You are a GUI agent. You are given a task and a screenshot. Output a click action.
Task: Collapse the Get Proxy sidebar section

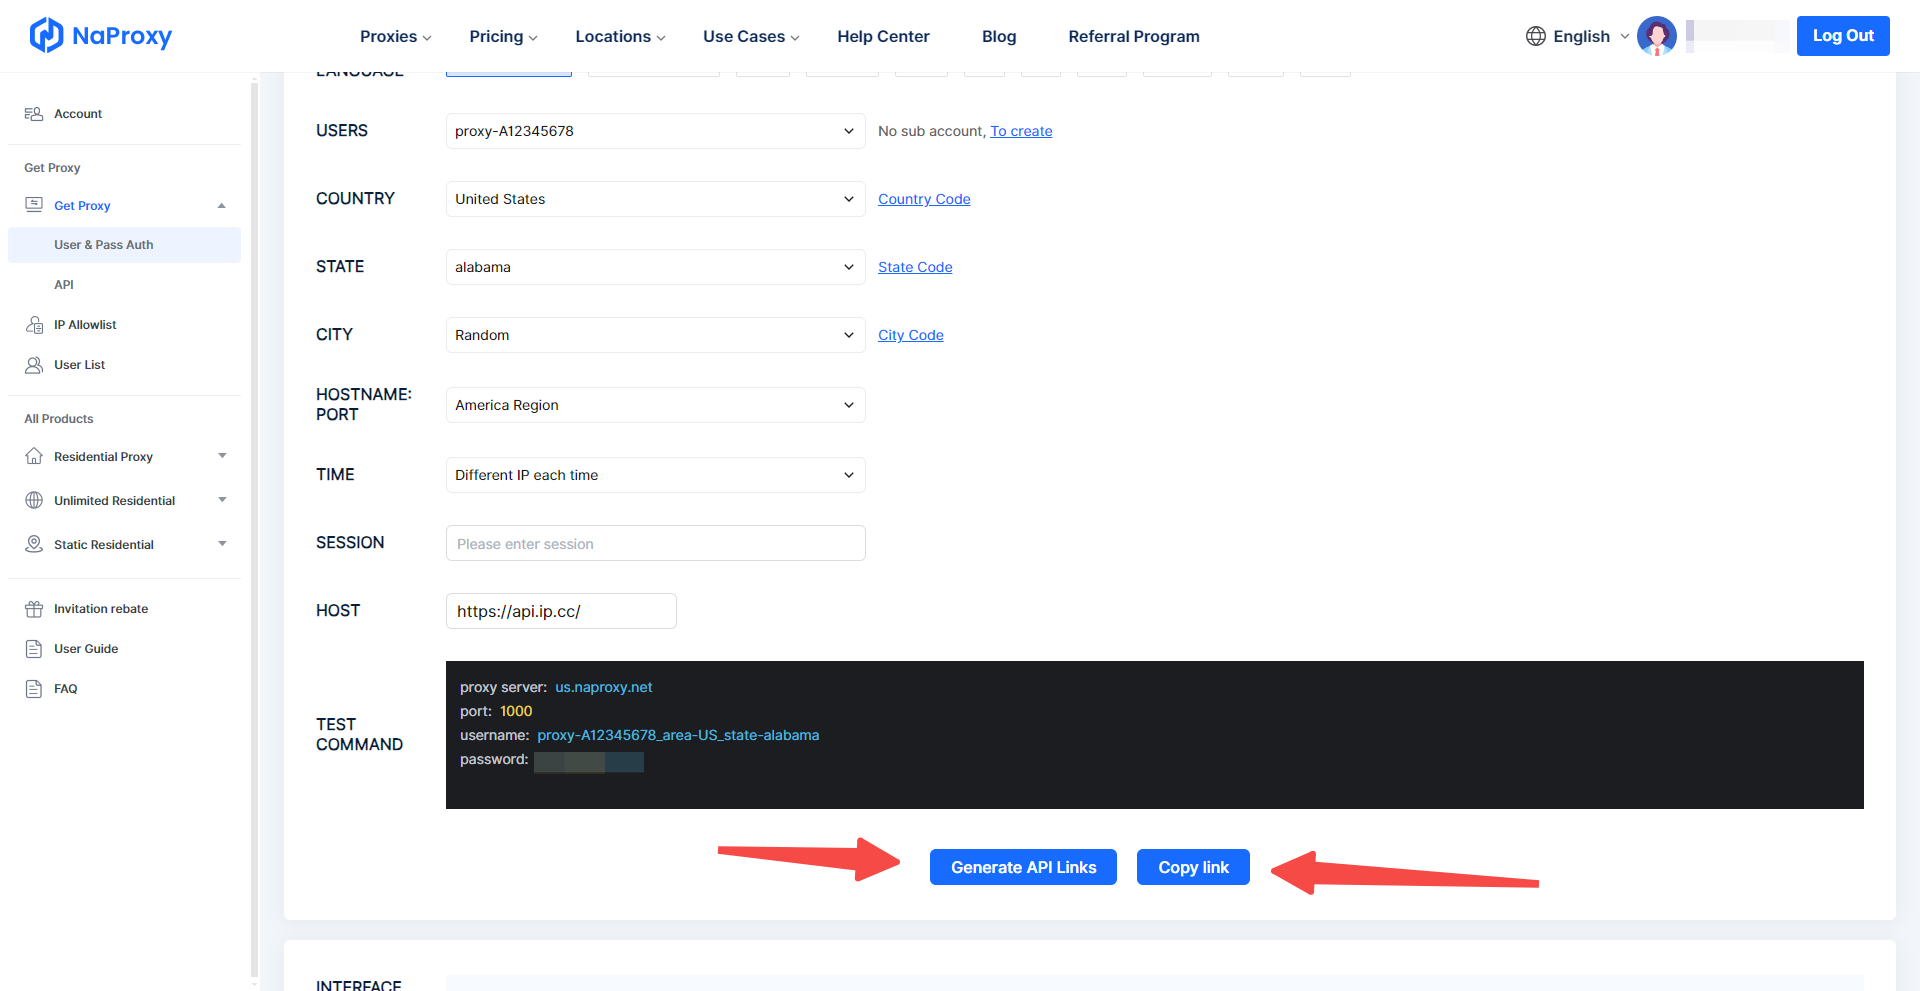pyautogui.click(x=222, y=206)
